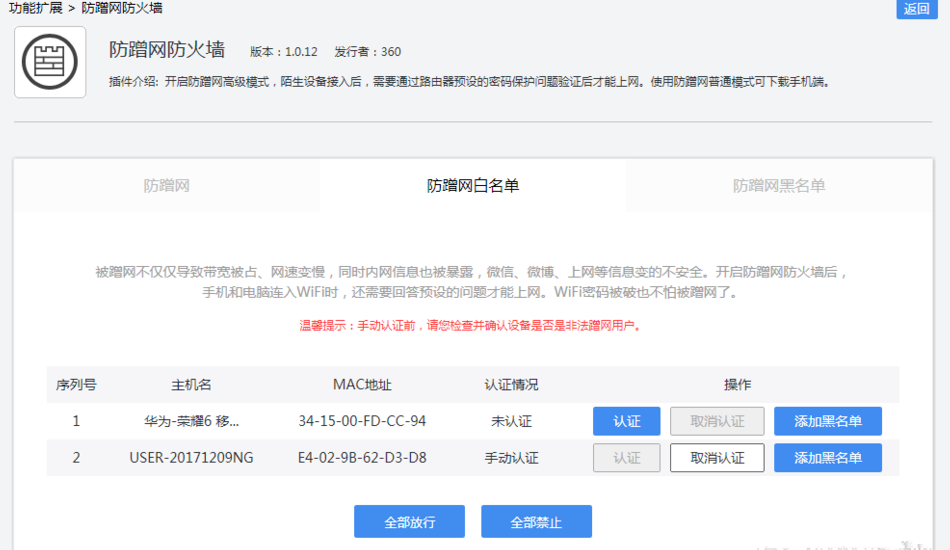Screen dimensions: 950x550
Task: Click the firewall plugin icon
Action: (x=50, y=62)
